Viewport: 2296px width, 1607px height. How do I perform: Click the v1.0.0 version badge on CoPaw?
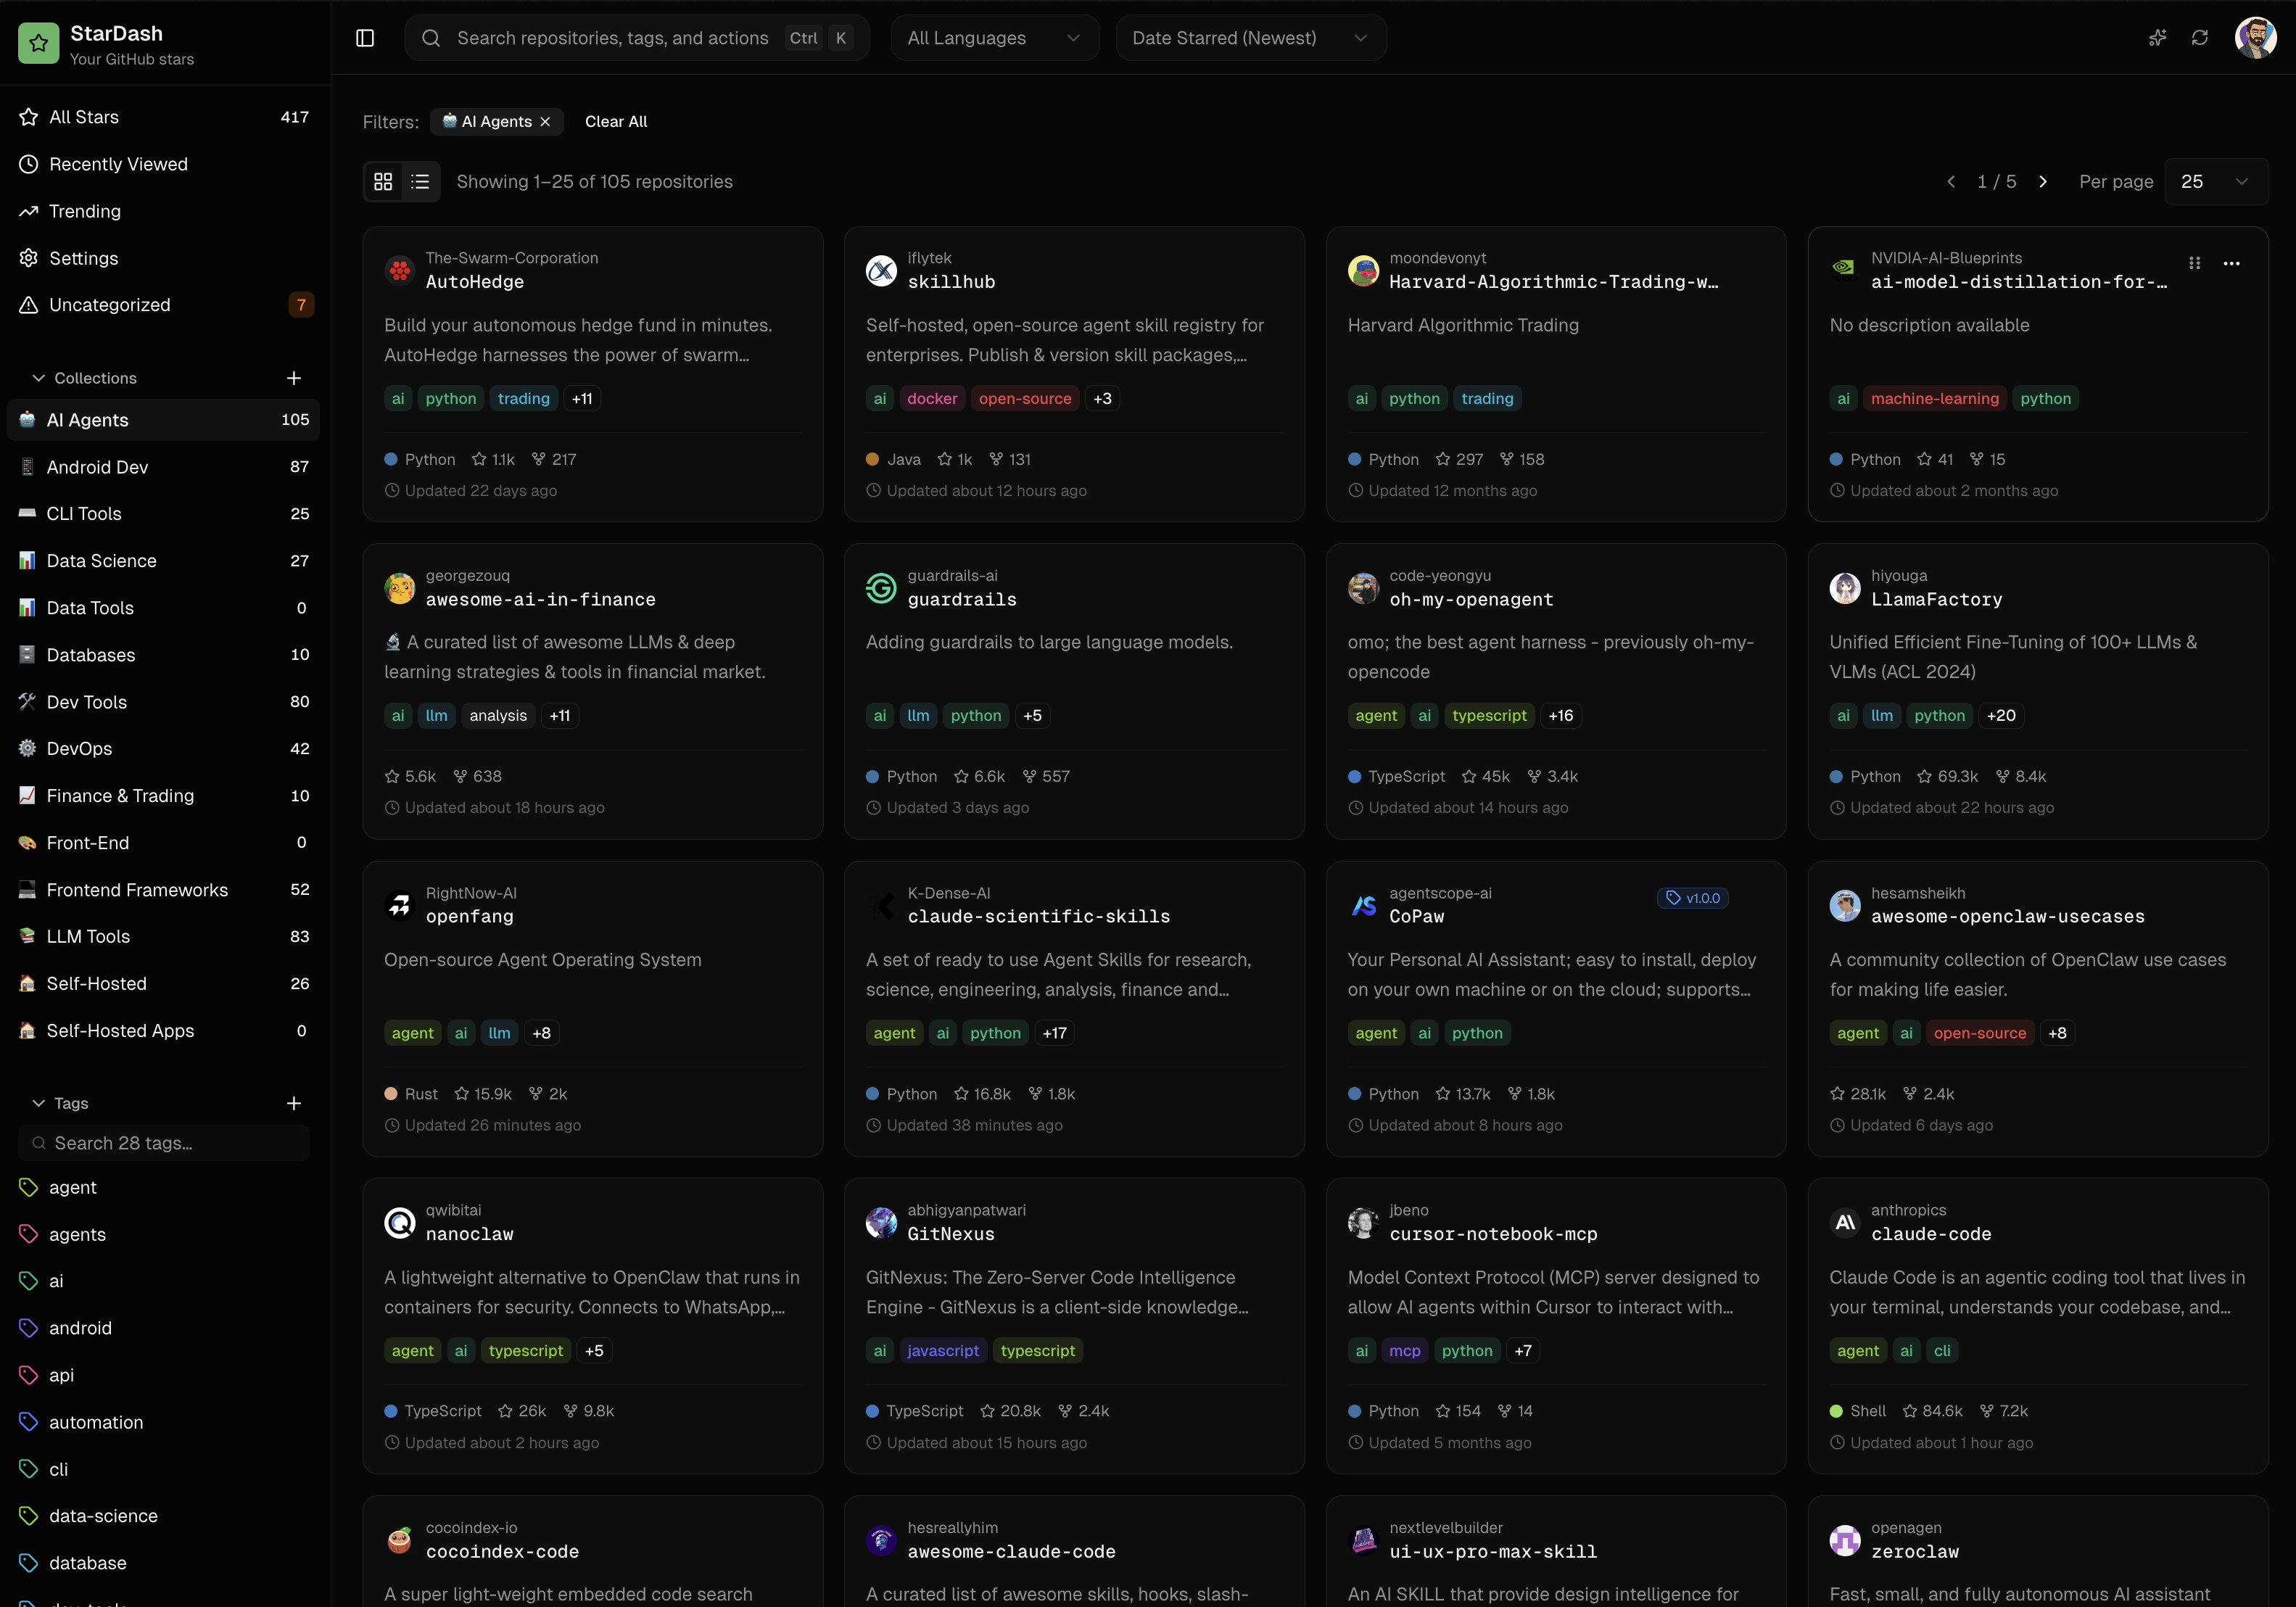[1693, 898]
